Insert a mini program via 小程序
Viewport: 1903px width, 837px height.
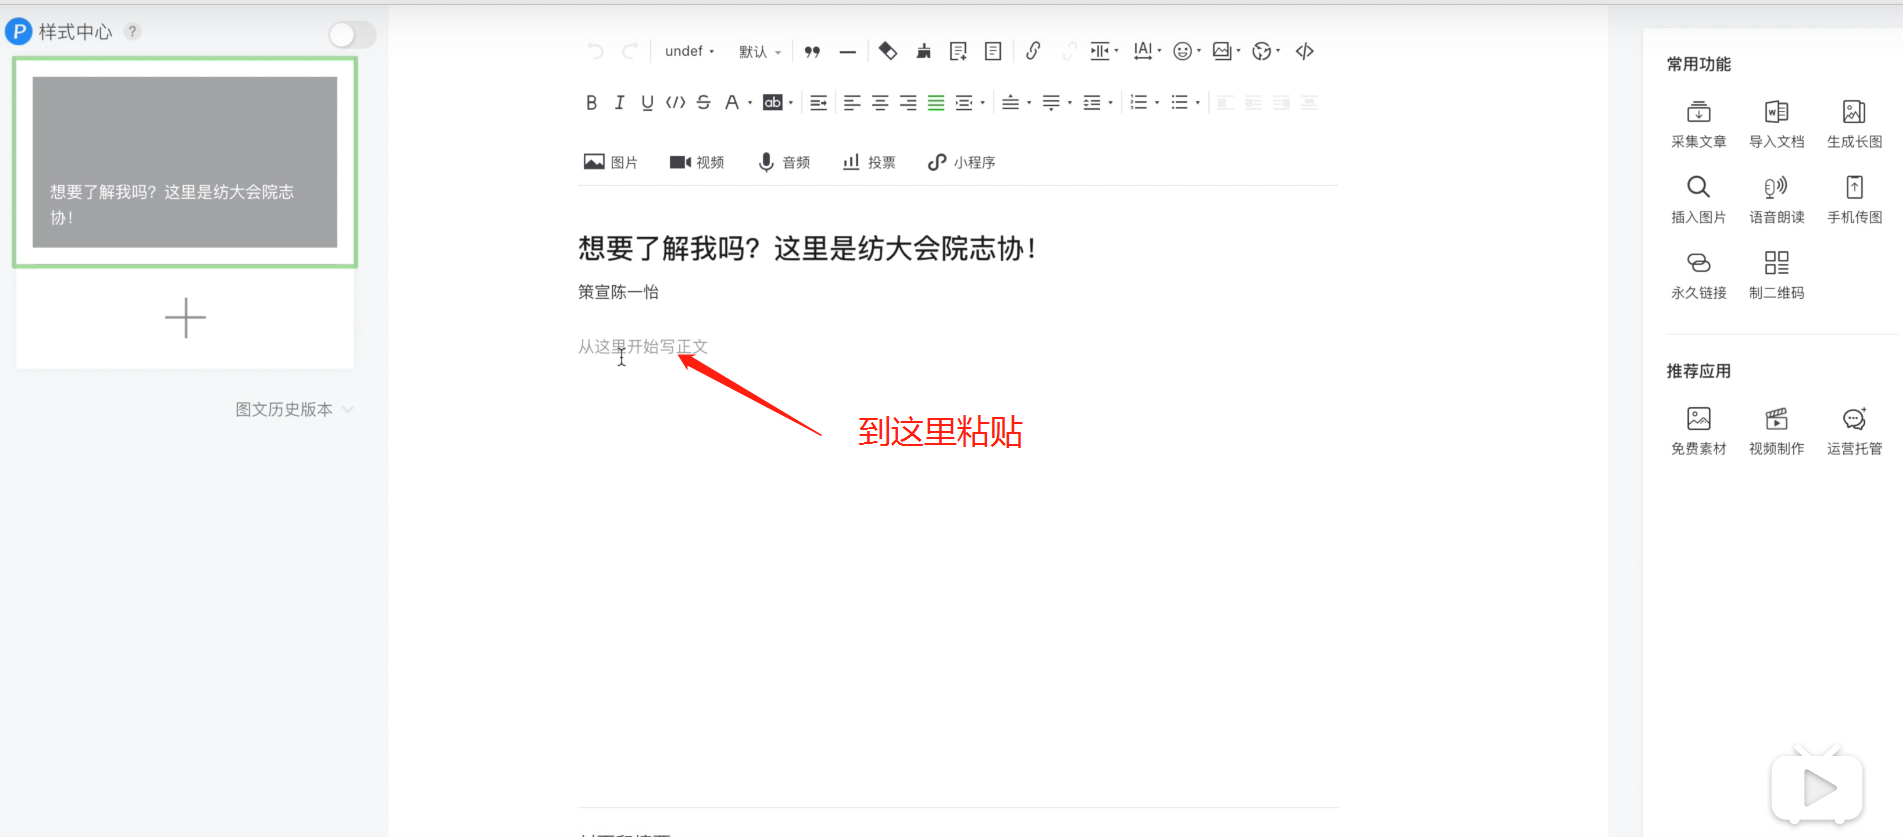tap(962, 162)
